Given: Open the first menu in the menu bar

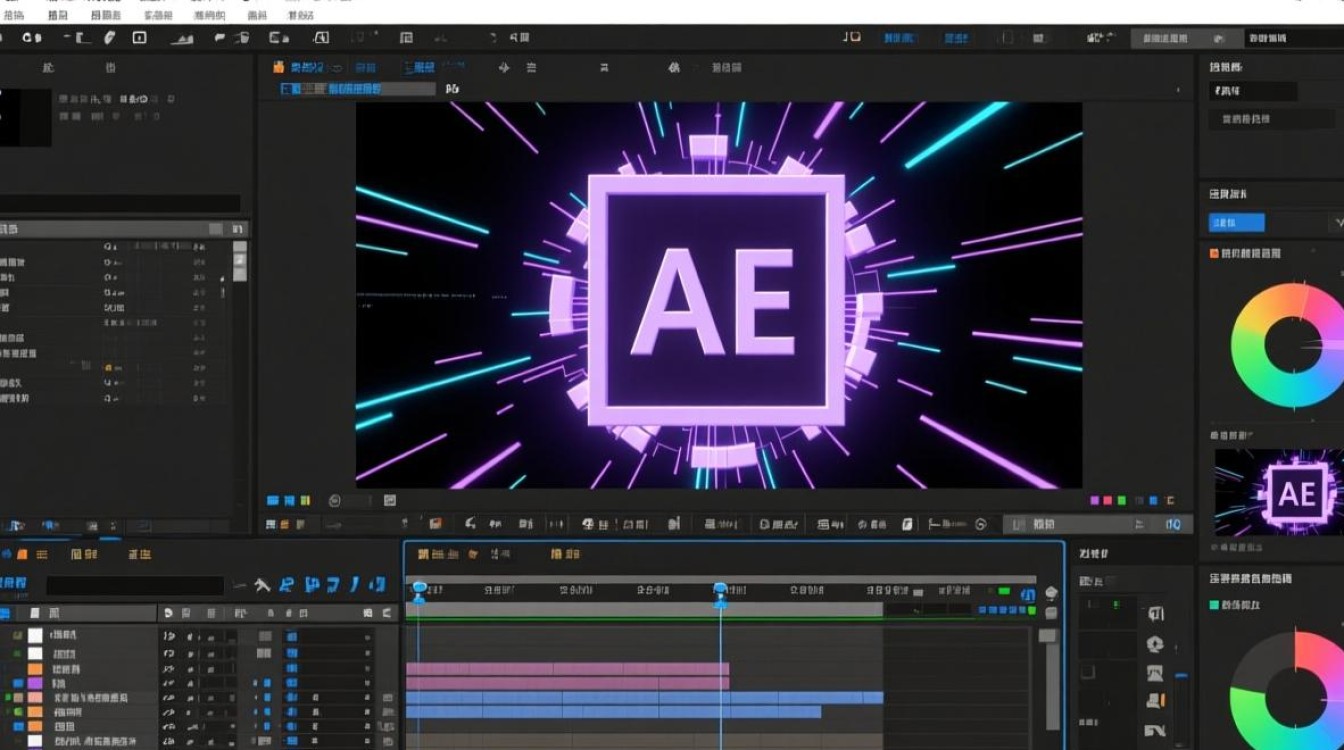Looking at the screenshot, I should [x=14, y=16].
